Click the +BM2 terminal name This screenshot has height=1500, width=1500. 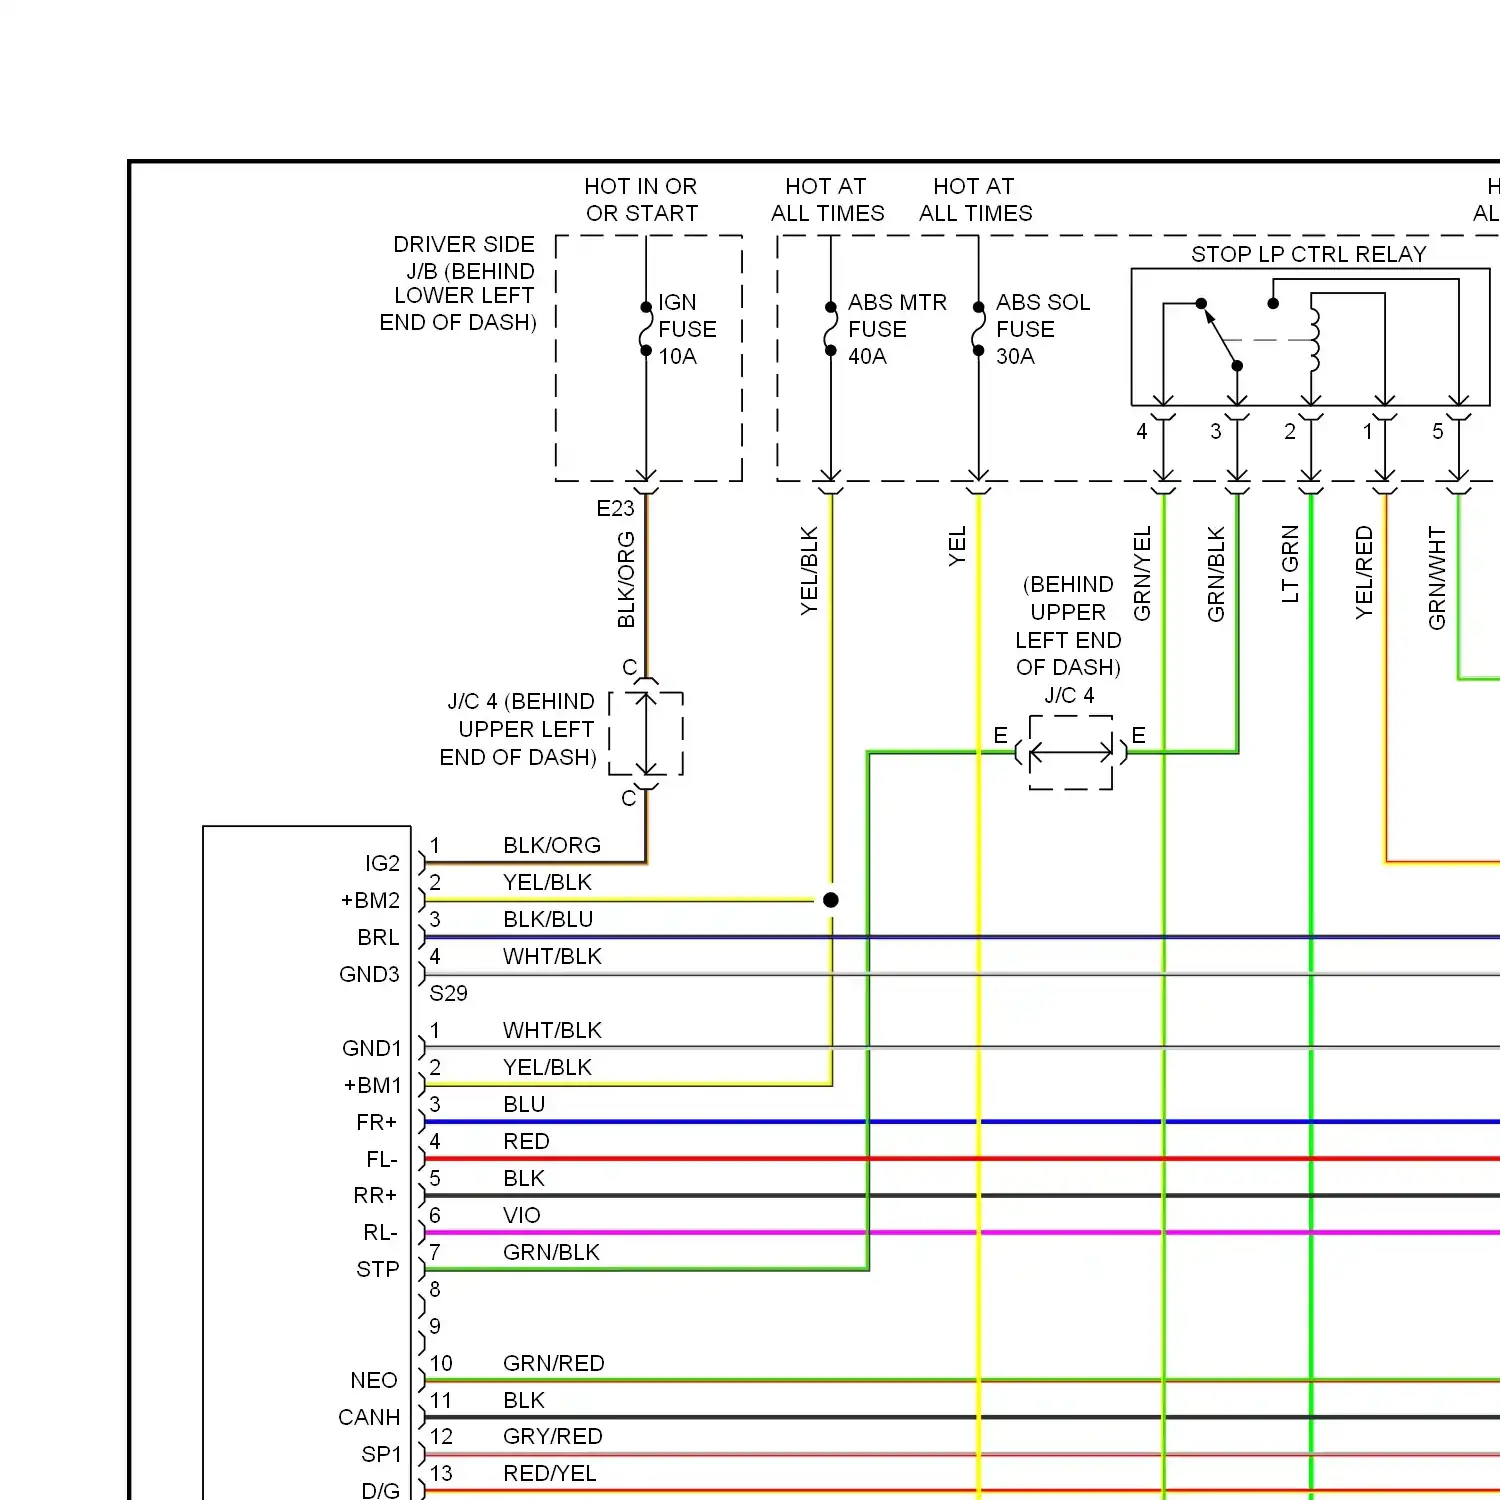pyautogui.click(x=370, y=900)
